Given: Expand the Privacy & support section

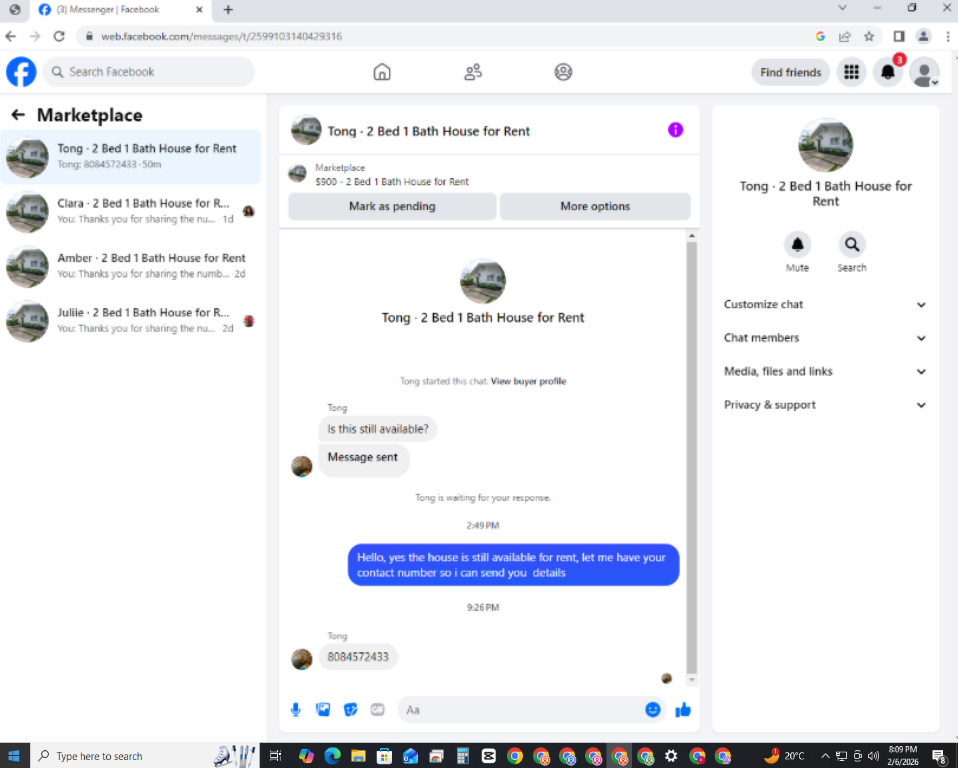Looking at the screenshot, I should tap(825, 405).
